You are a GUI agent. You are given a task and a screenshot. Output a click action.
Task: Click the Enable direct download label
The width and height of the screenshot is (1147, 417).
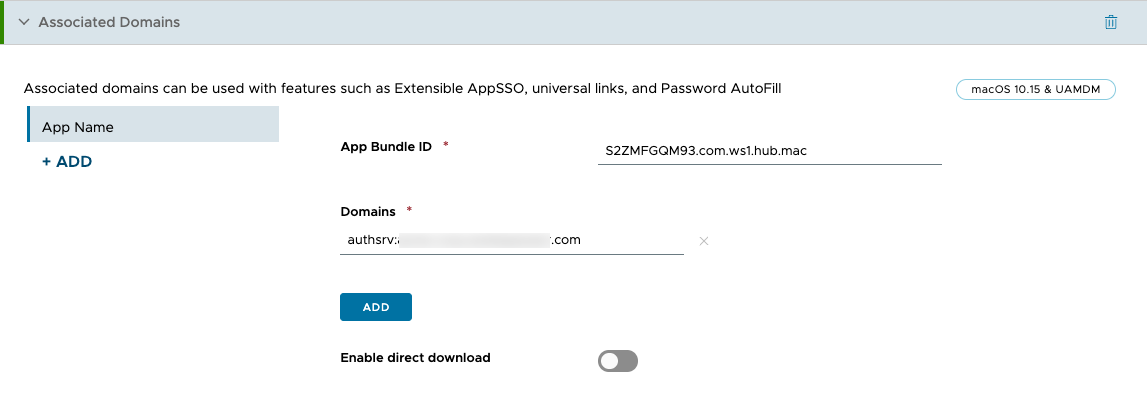tap(415, 357)
